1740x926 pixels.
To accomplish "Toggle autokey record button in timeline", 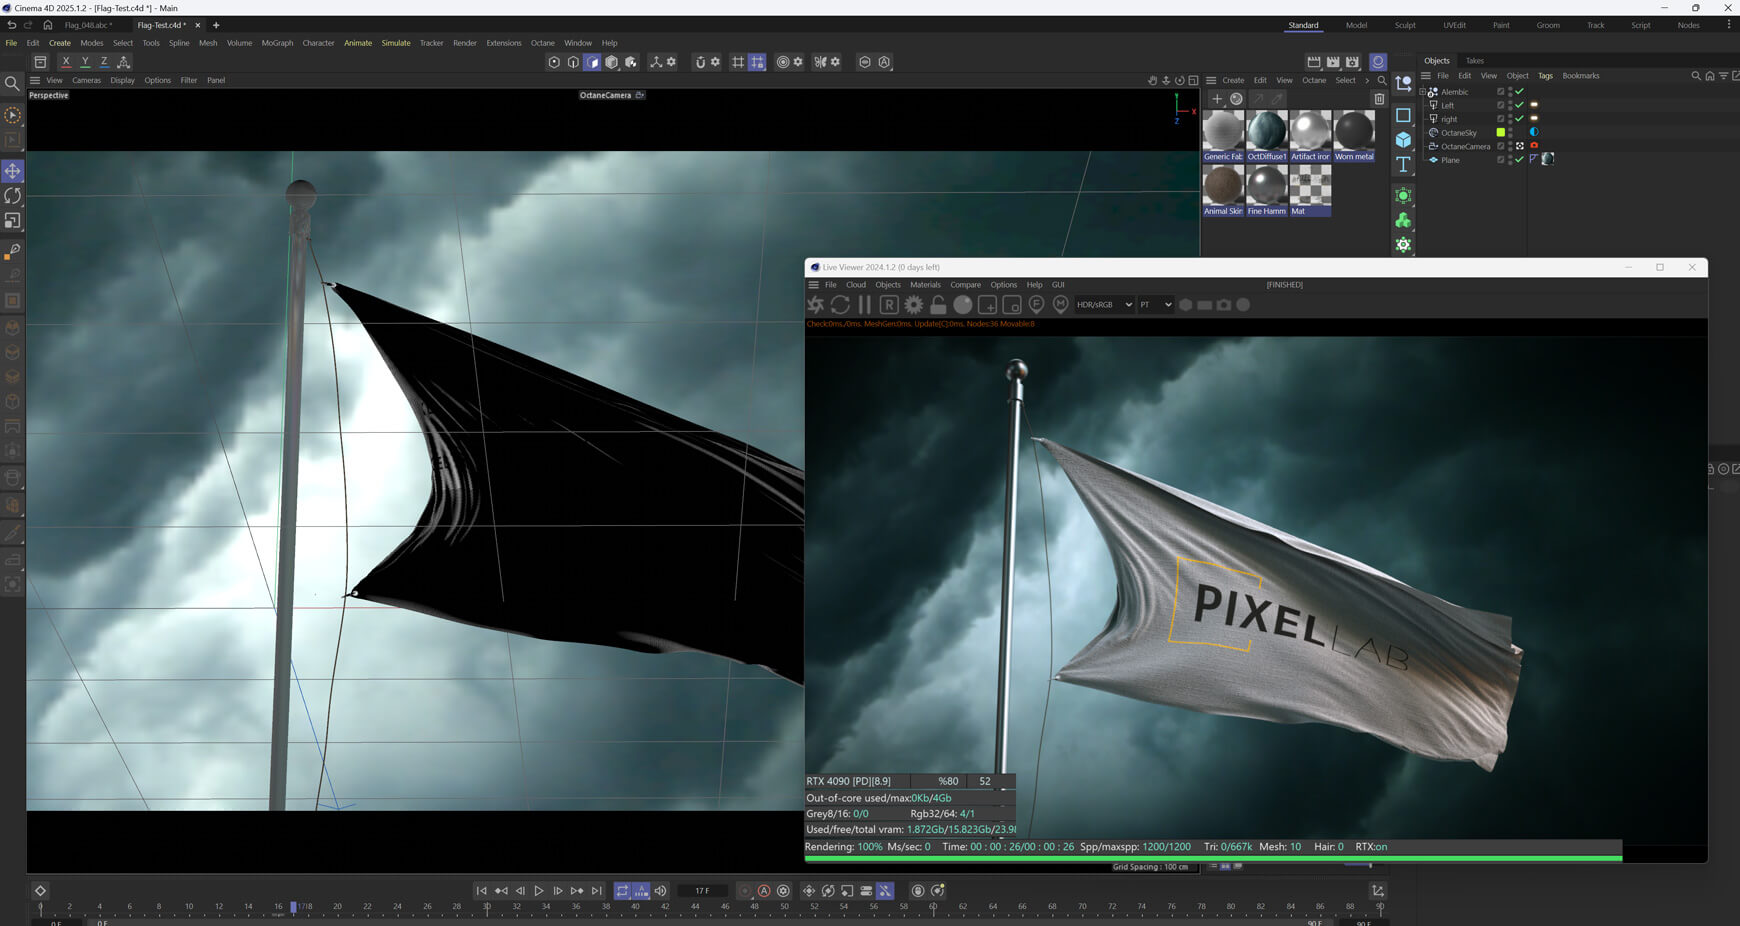I will pos(764,891).
